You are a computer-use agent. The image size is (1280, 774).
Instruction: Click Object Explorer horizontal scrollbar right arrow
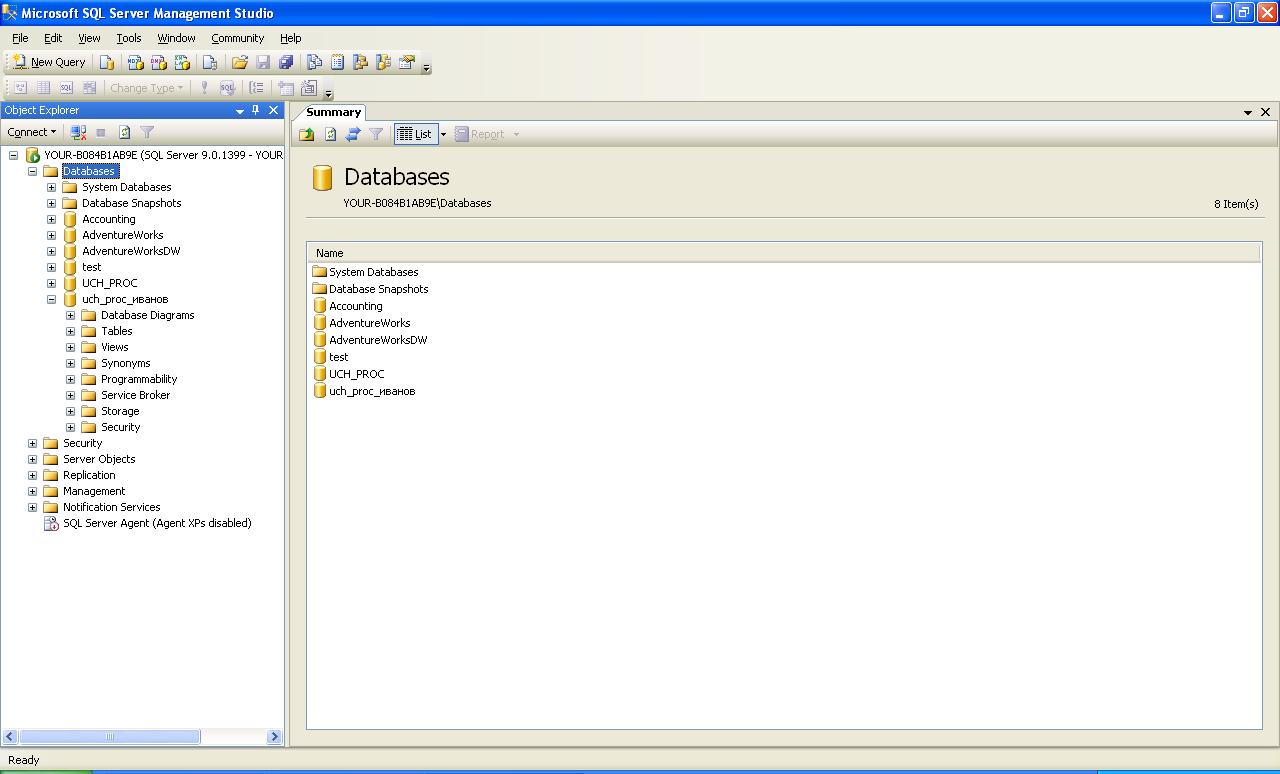pyautogui.click(x=274, y=737)
